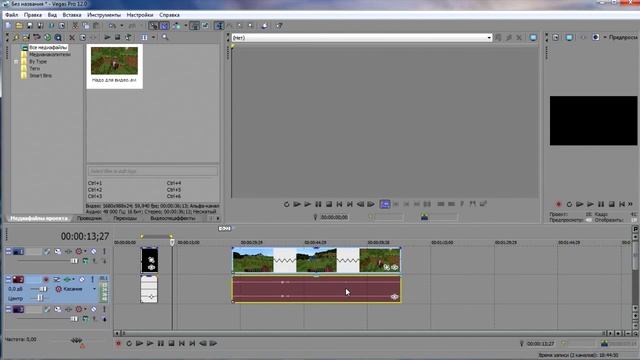Viewport: 640px width, 360px height.
Task: Click the media search tags input field
Action: 153,171
